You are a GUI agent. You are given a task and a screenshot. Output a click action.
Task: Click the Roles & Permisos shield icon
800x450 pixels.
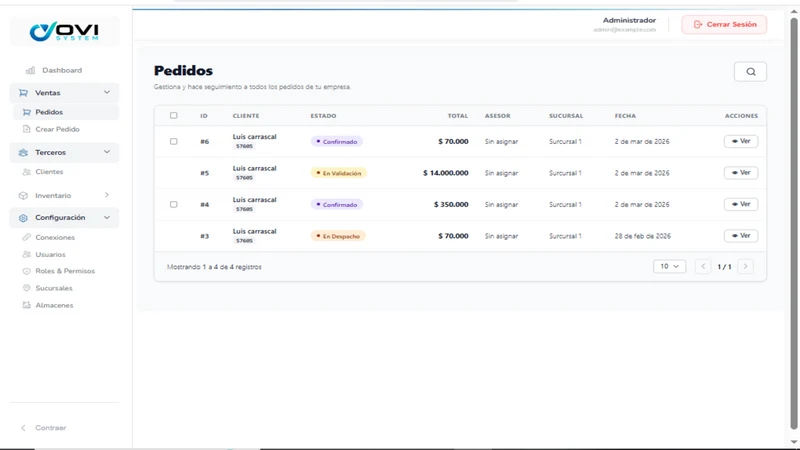click(27, 271)
